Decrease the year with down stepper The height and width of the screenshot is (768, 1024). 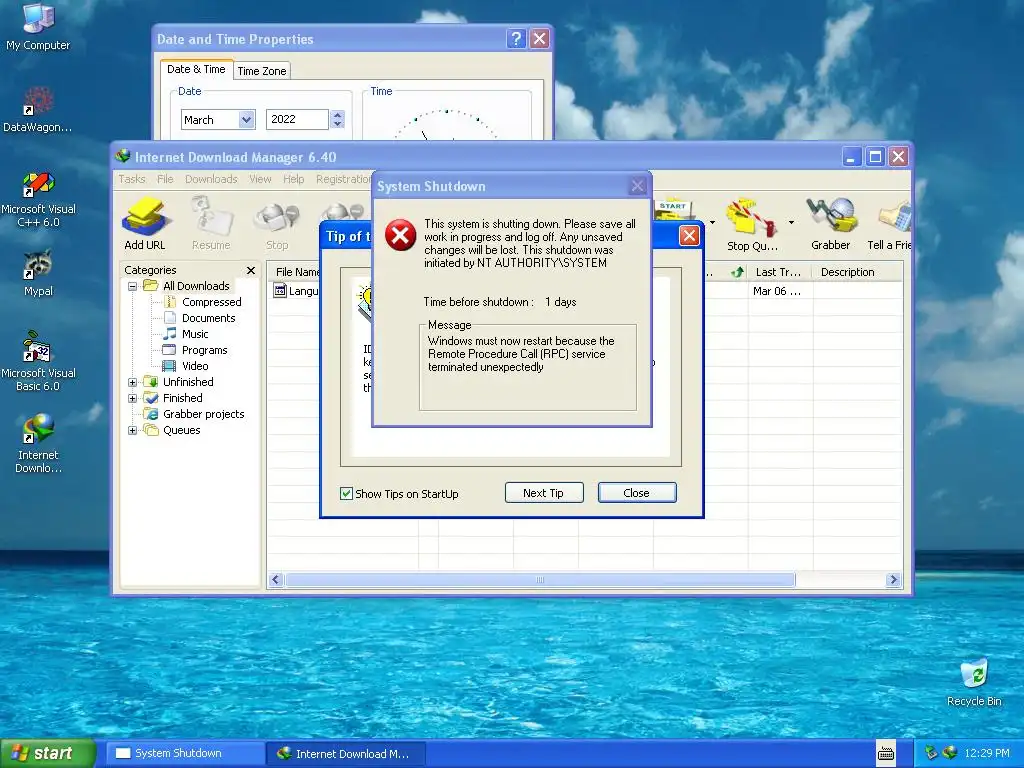337,124
